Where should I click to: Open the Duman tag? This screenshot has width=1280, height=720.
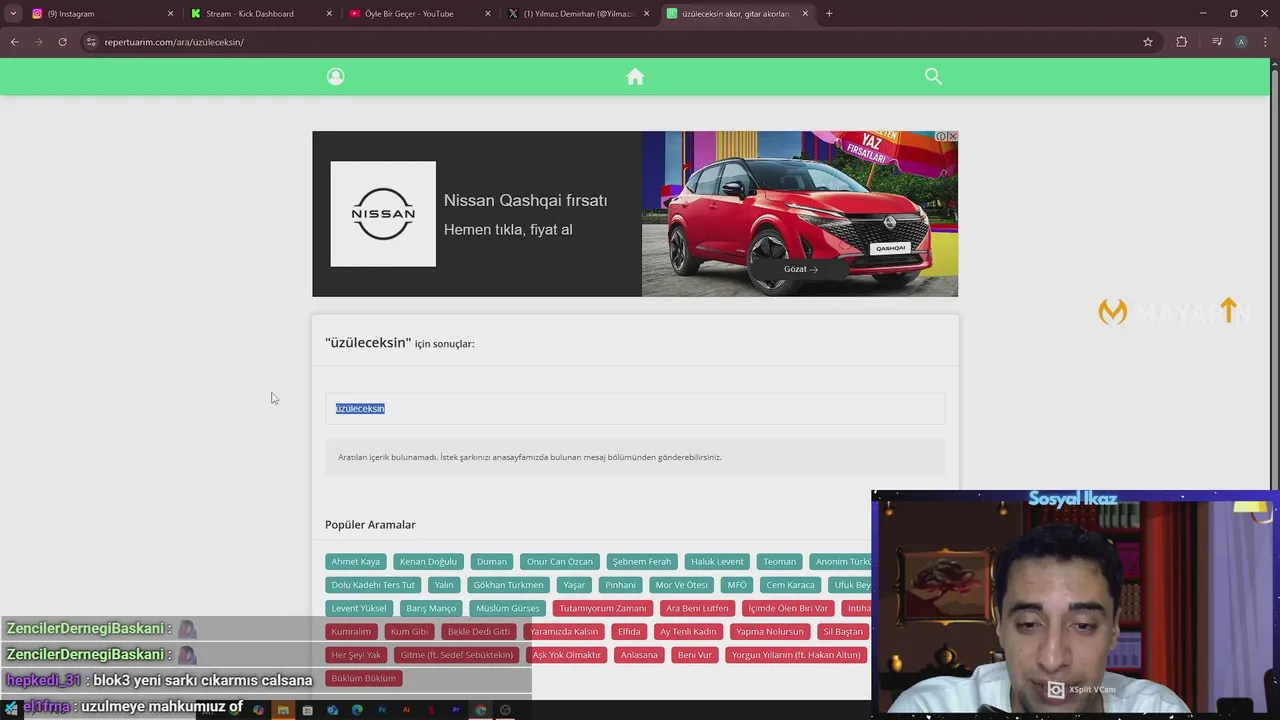tap(491, 562)
